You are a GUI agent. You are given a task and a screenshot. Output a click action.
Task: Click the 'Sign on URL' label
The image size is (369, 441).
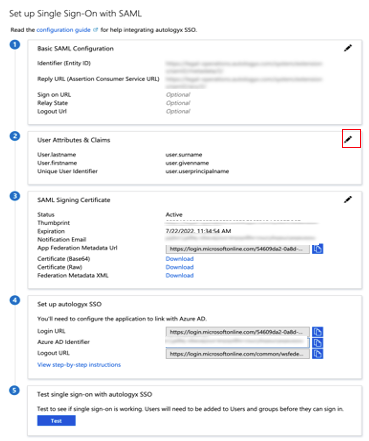[x=54, y=95]
